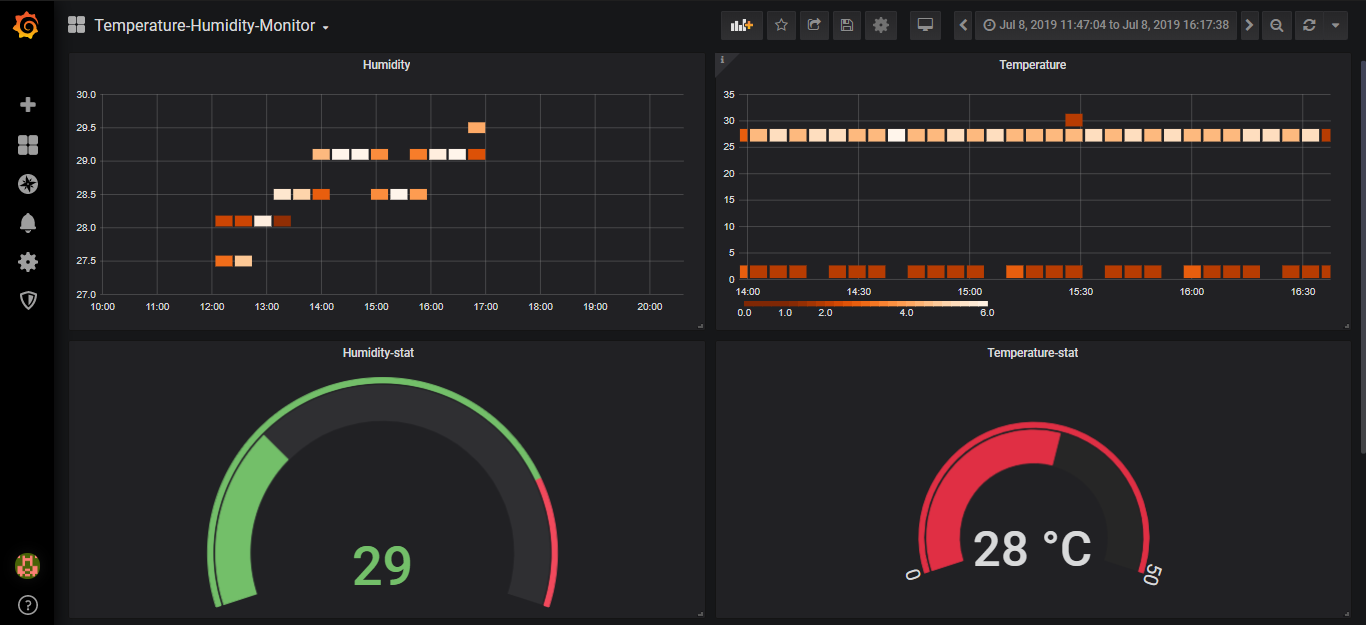This screenshot has height=625, width=1366.
Task: Open the Dashboards icon in sidebar
Action: coord(28,145)
